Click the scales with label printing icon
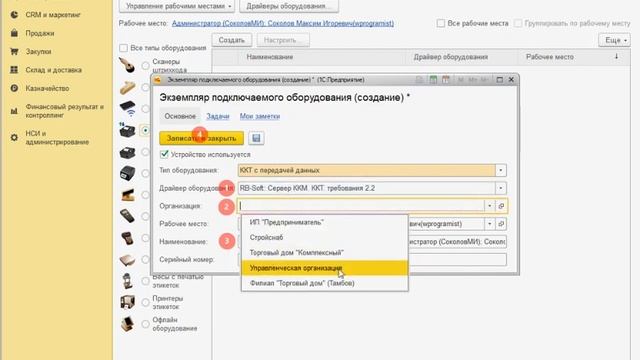Screen dimensions: 640x360 pyautogui.click(x=127, y=281)
